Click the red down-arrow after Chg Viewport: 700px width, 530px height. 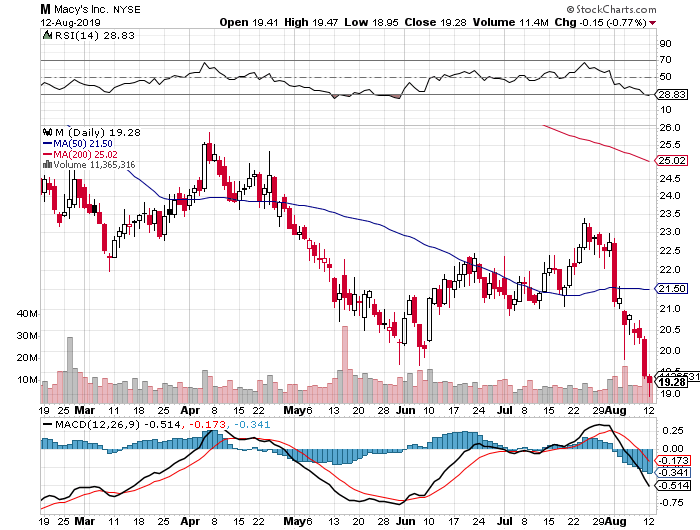[x=653, y=23]
